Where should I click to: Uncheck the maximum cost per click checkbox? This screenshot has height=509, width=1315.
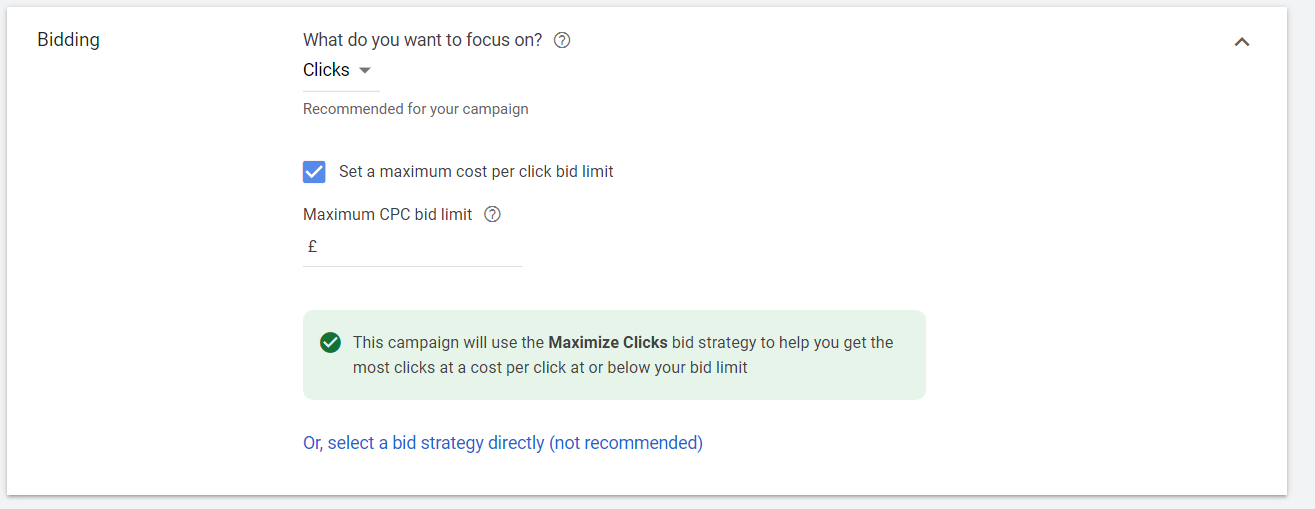point(314,171)
